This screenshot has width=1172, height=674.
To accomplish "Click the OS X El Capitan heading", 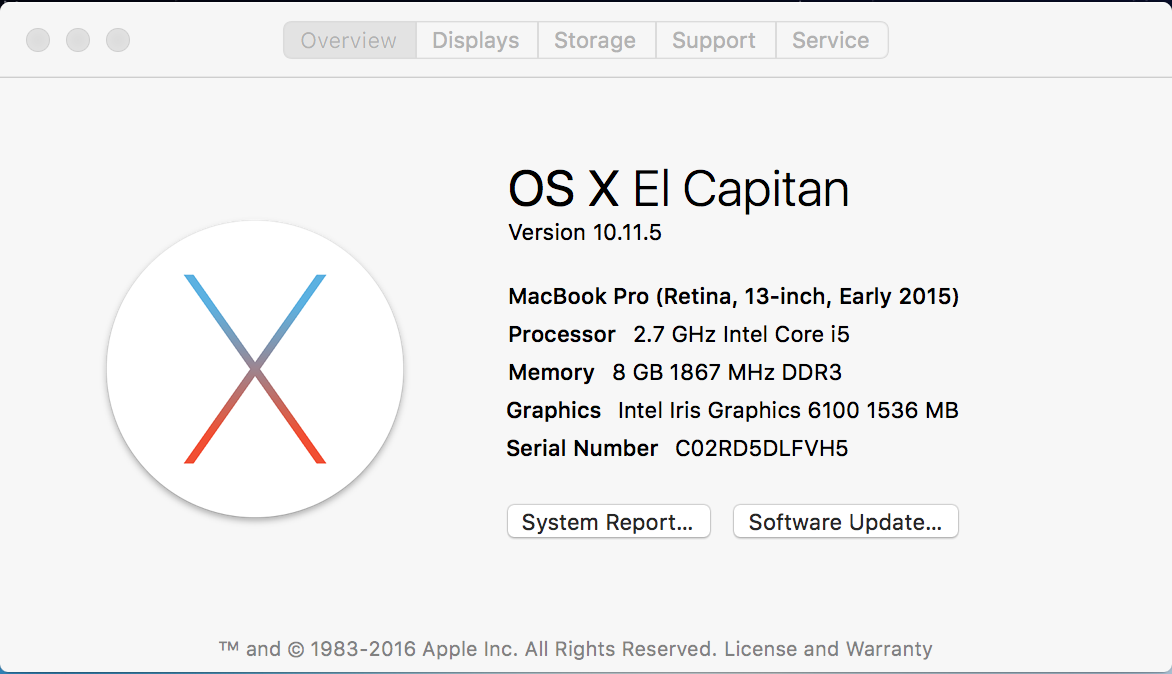I will click(x=678, y=189).
